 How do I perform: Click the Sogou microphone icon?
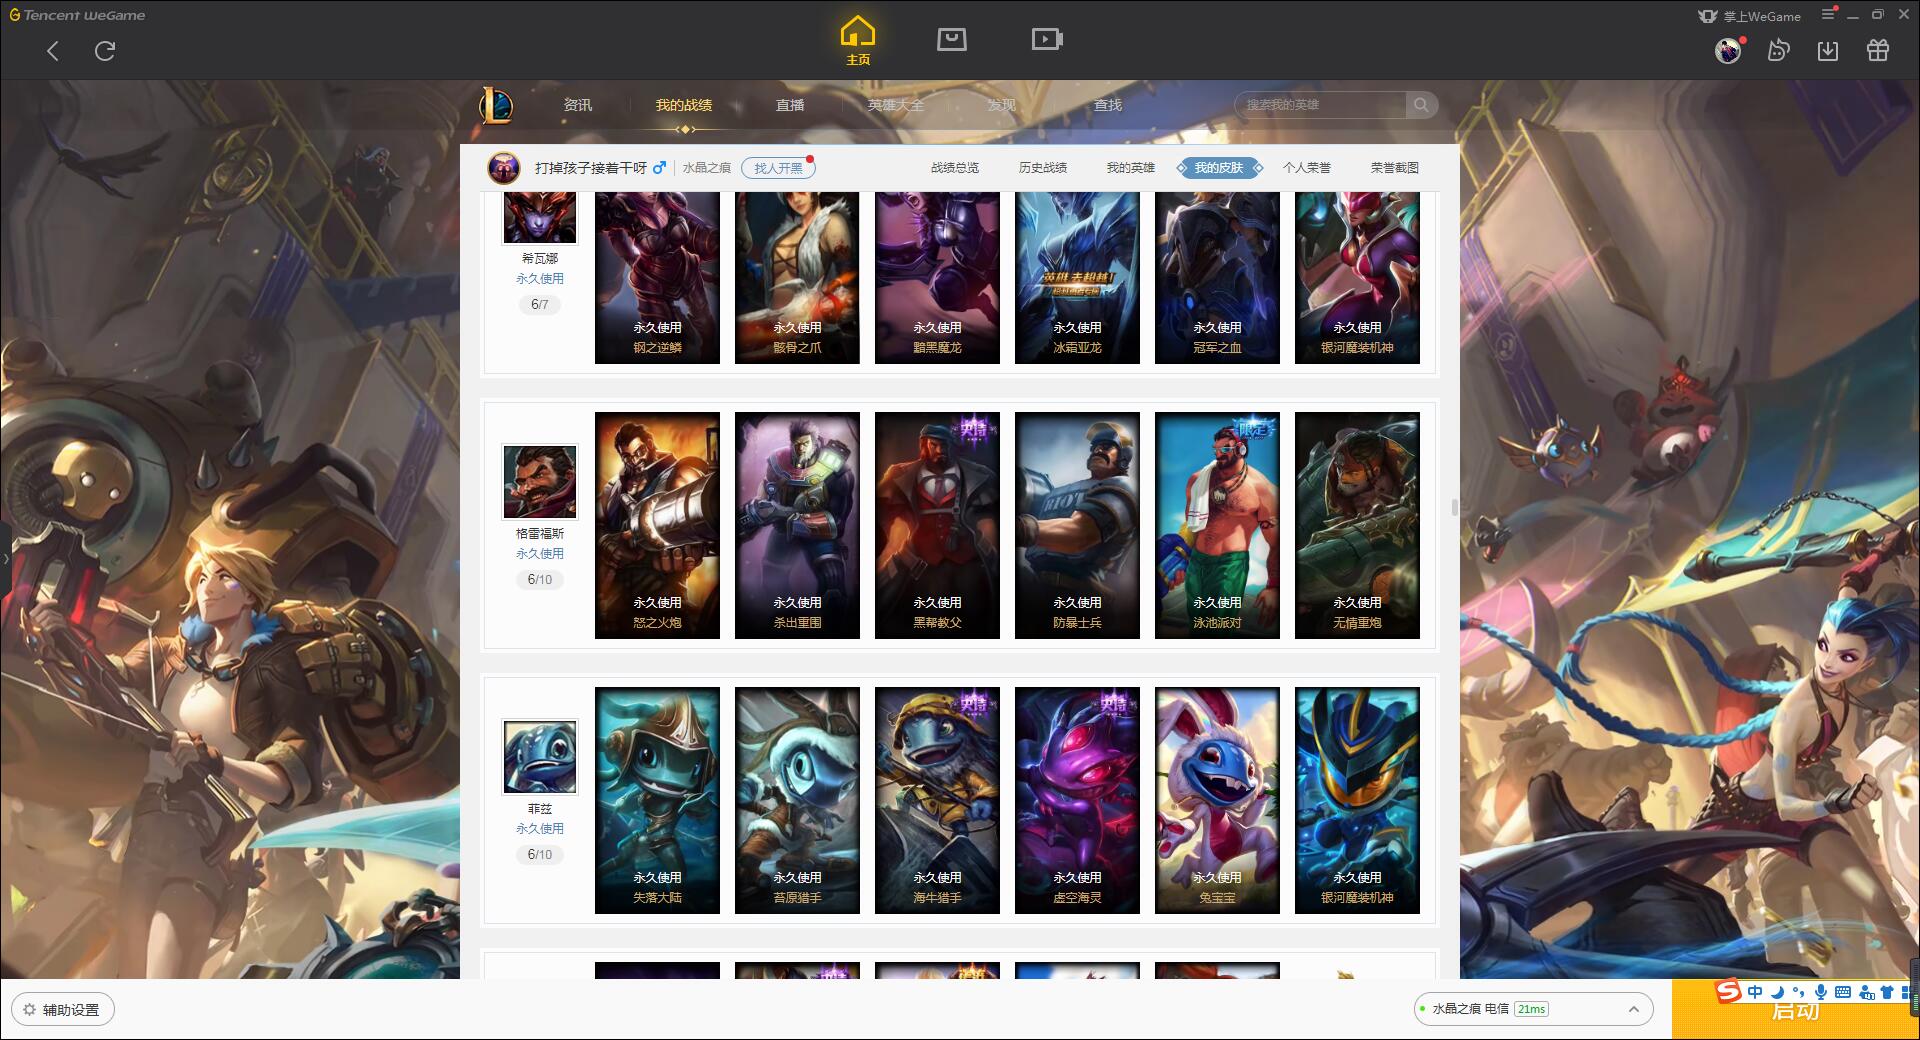[1820, 992]
